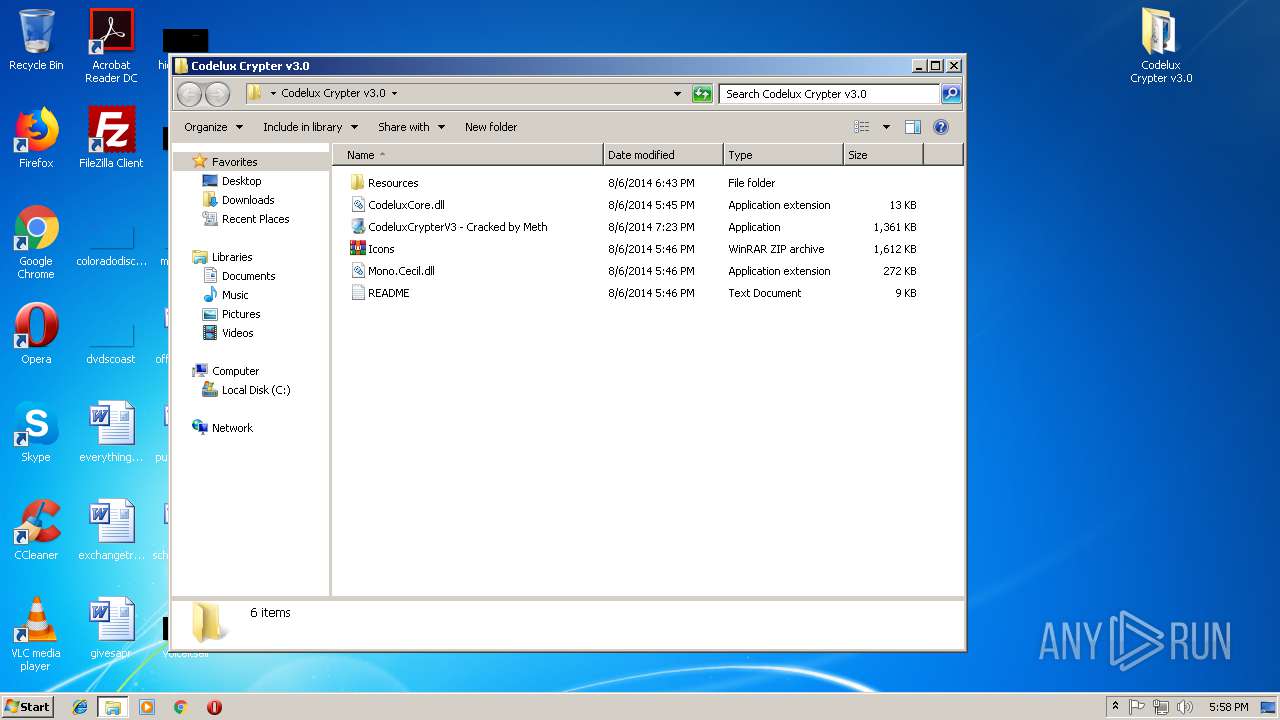Open the change view options arrow
Viewport: 1280px width, 720px height.
pos(886,127)
